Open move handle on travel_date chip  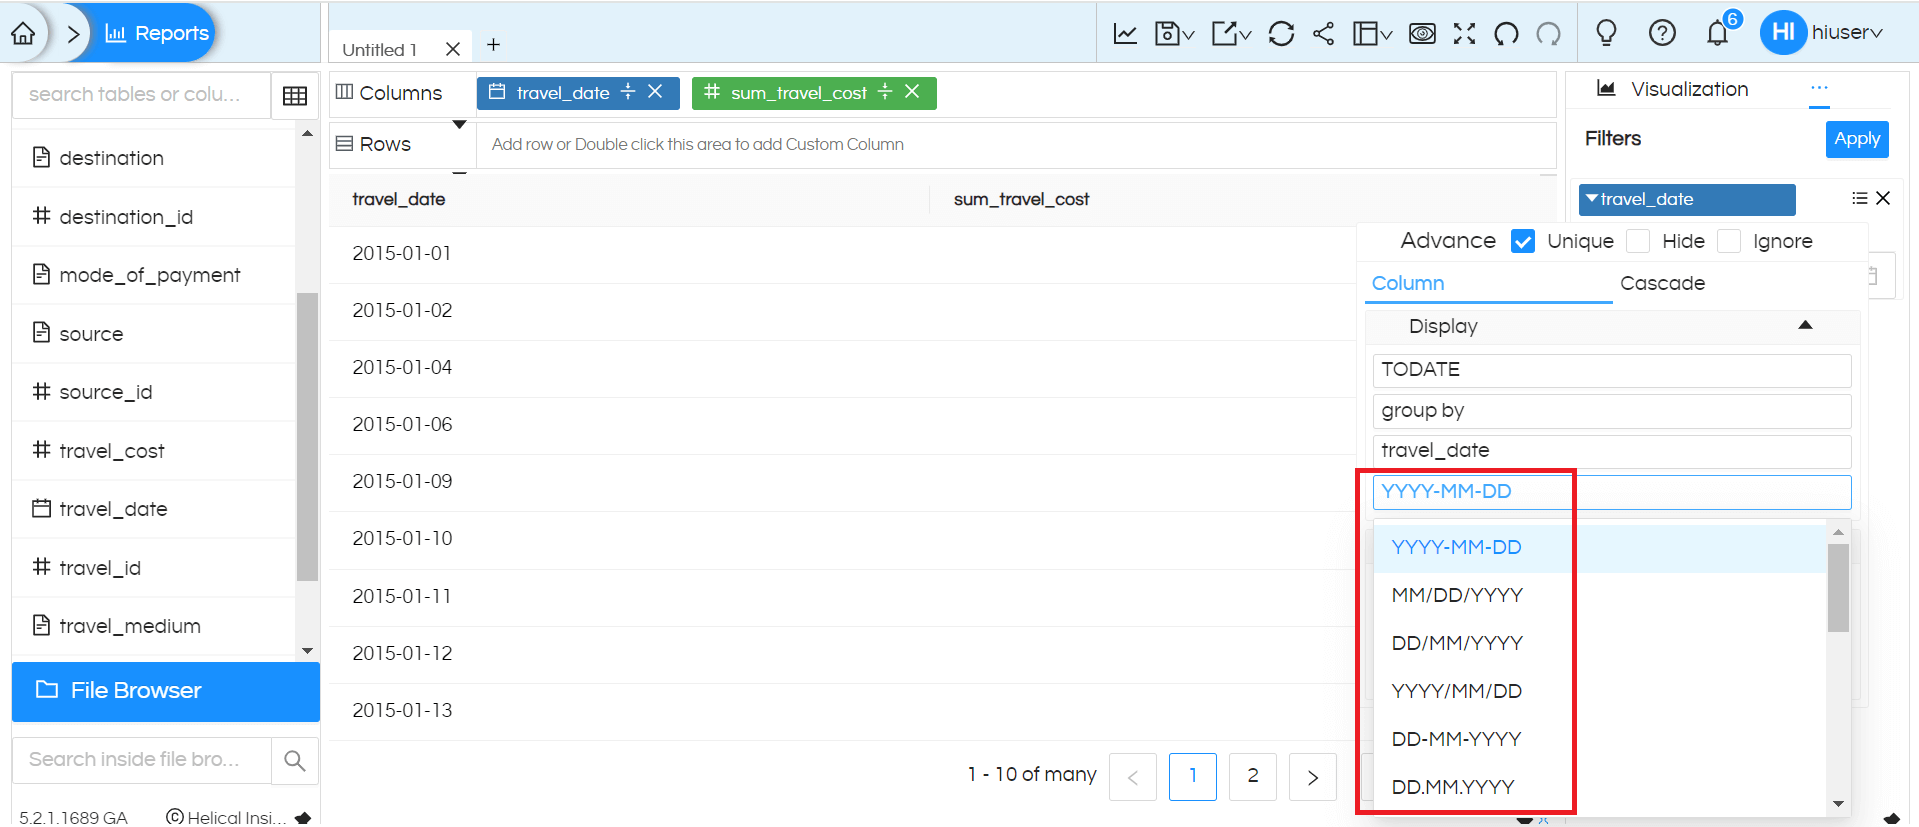point(628,92)
